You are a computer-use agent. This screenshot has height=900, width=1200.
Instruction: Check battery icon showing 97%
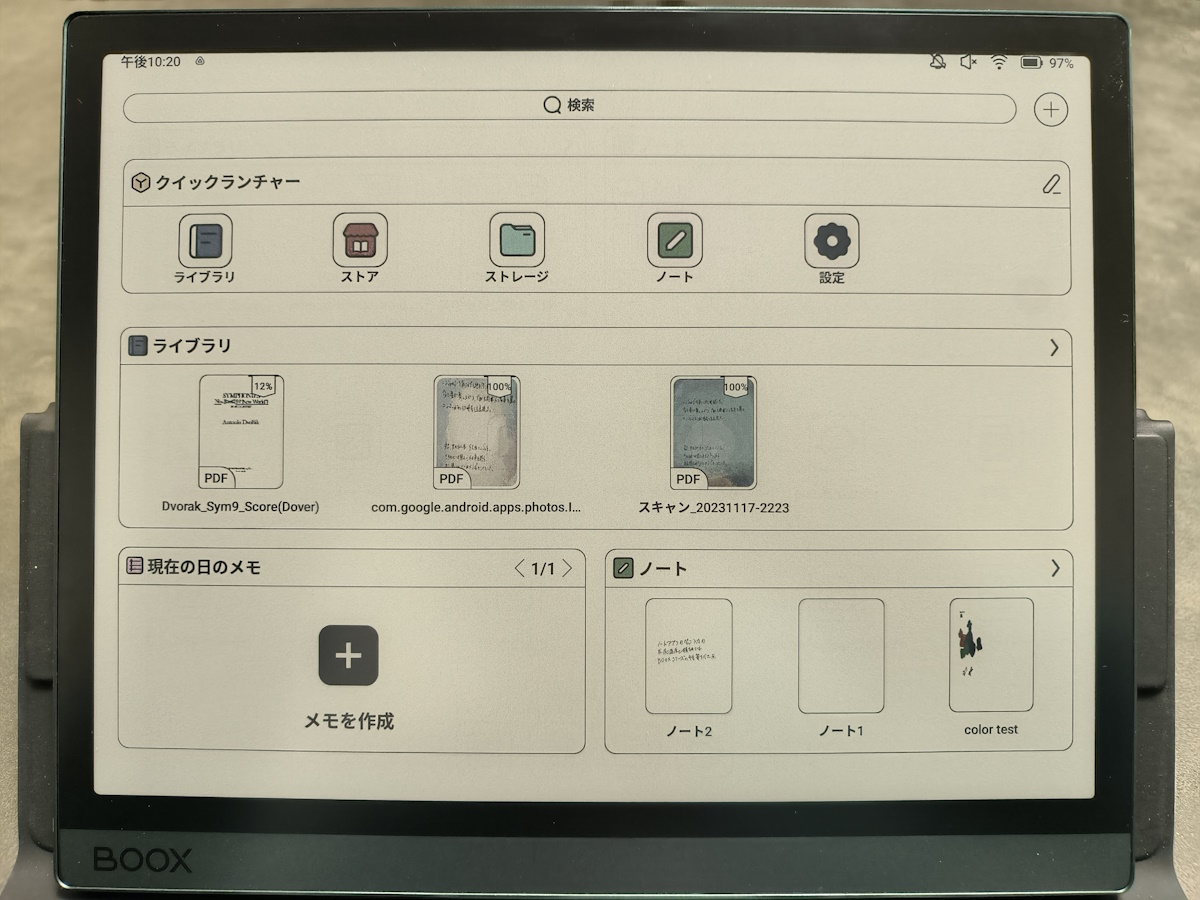[1032, 61]
